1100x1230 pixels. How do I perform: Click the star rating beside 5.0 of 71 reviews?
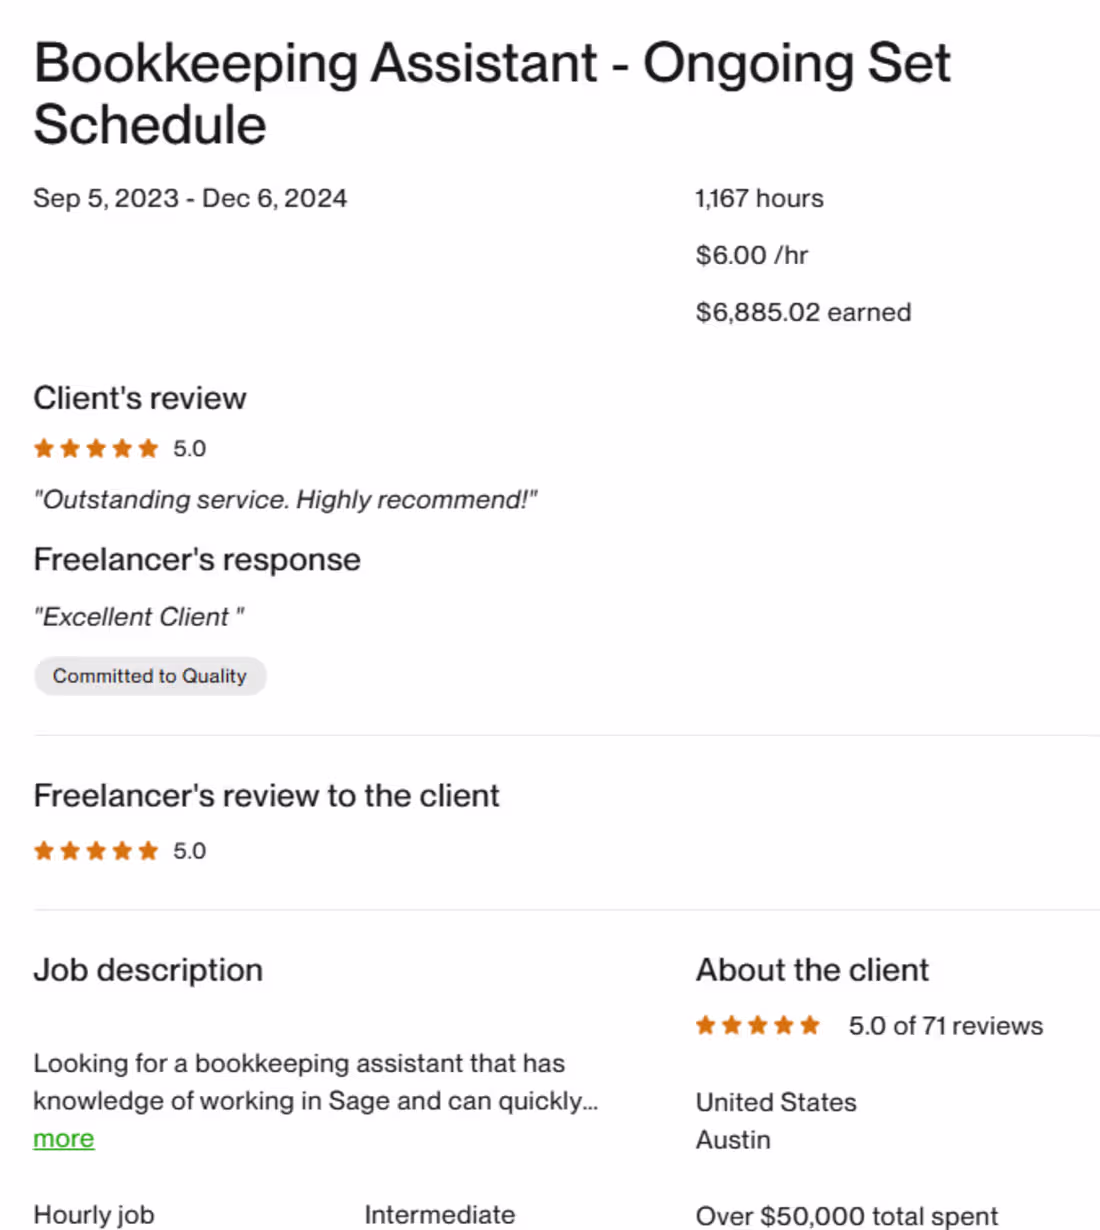point(757,1024)
